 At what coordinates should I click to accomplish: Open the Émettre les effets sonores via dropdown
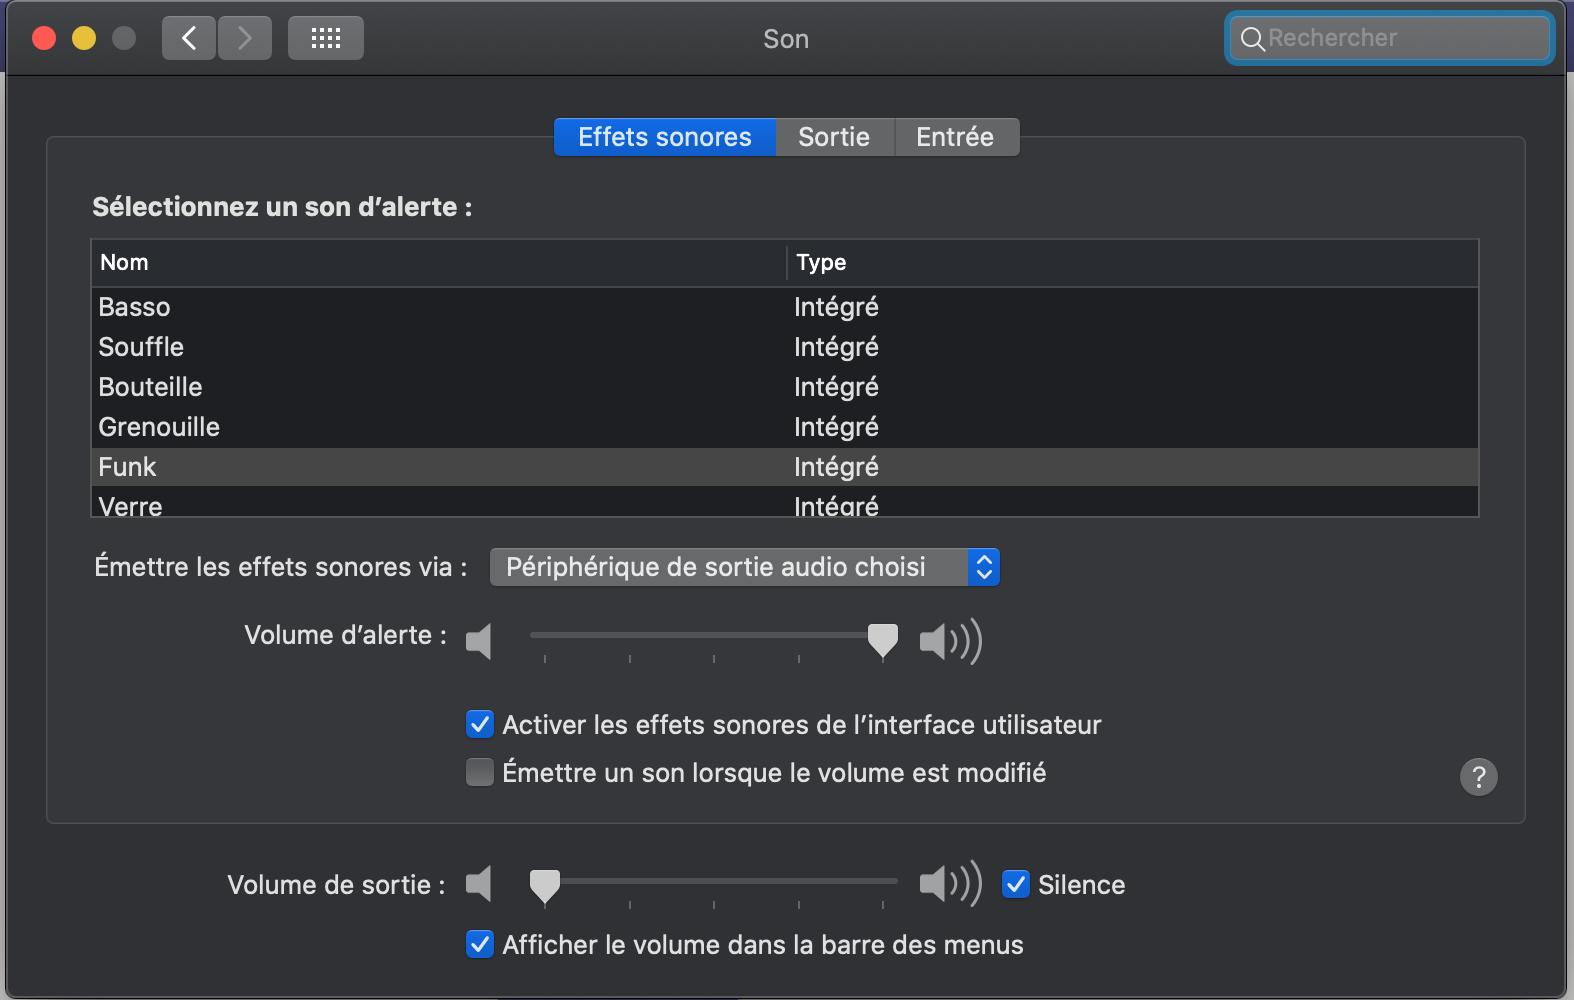(744, 567)
